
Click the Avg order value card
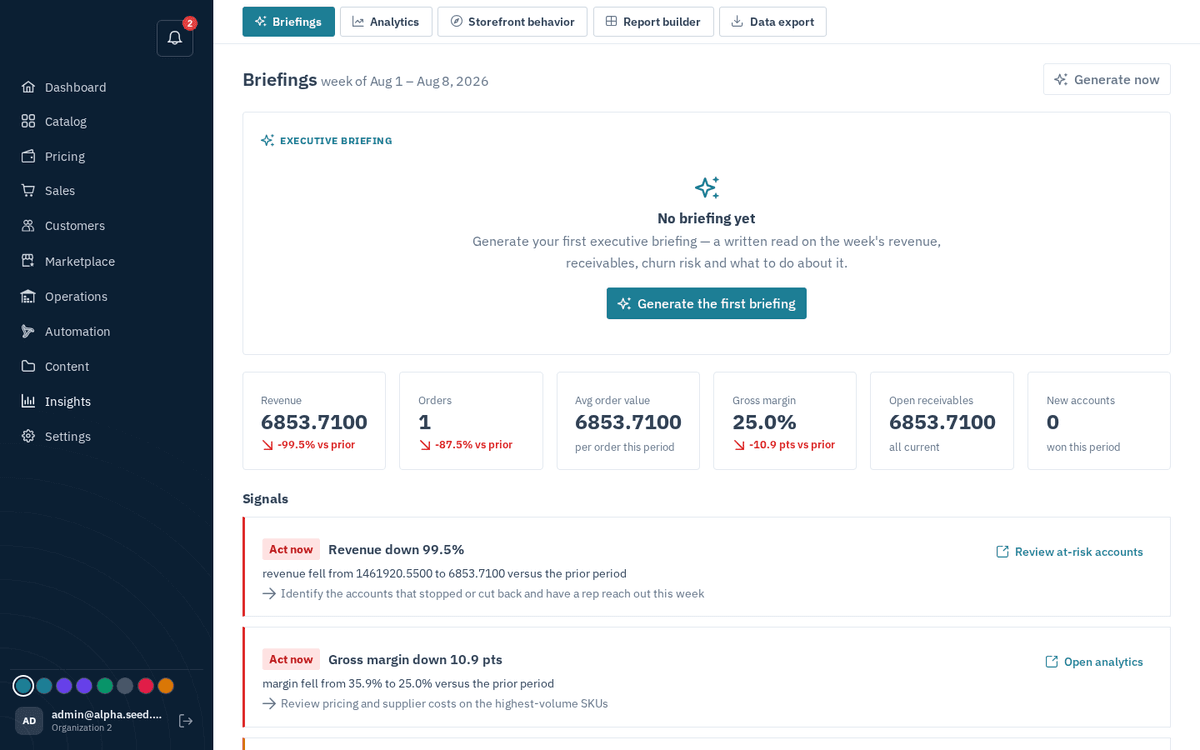628,421
